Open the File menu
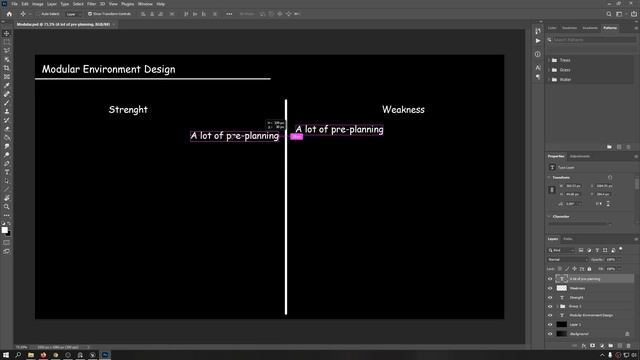 [14, 4]
